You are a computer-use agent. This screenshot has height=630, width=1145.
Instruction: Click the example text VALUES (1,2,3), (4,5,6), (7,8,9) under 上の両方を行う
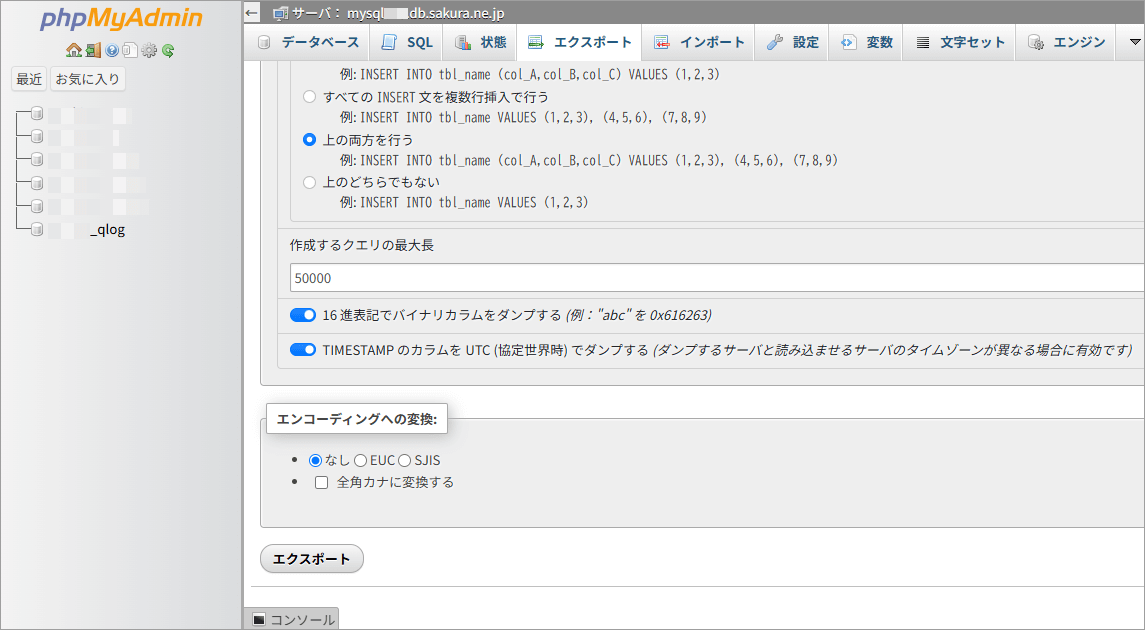733,161
